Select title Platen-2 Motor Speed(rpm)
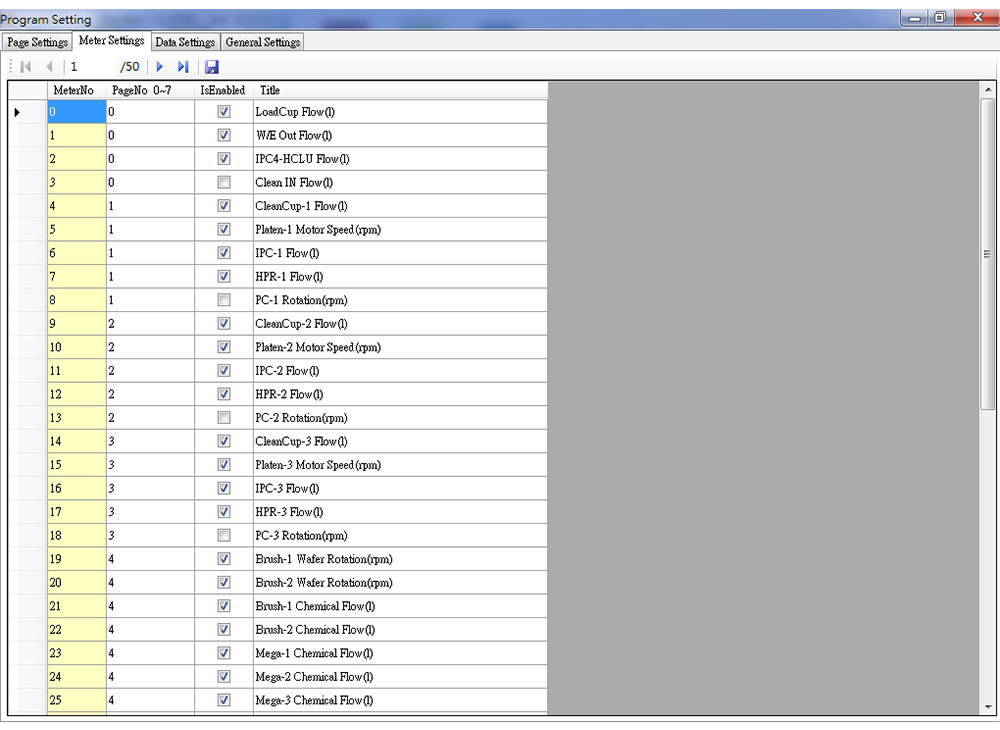Screen dimensions: 1000x730 pos(318,347)
